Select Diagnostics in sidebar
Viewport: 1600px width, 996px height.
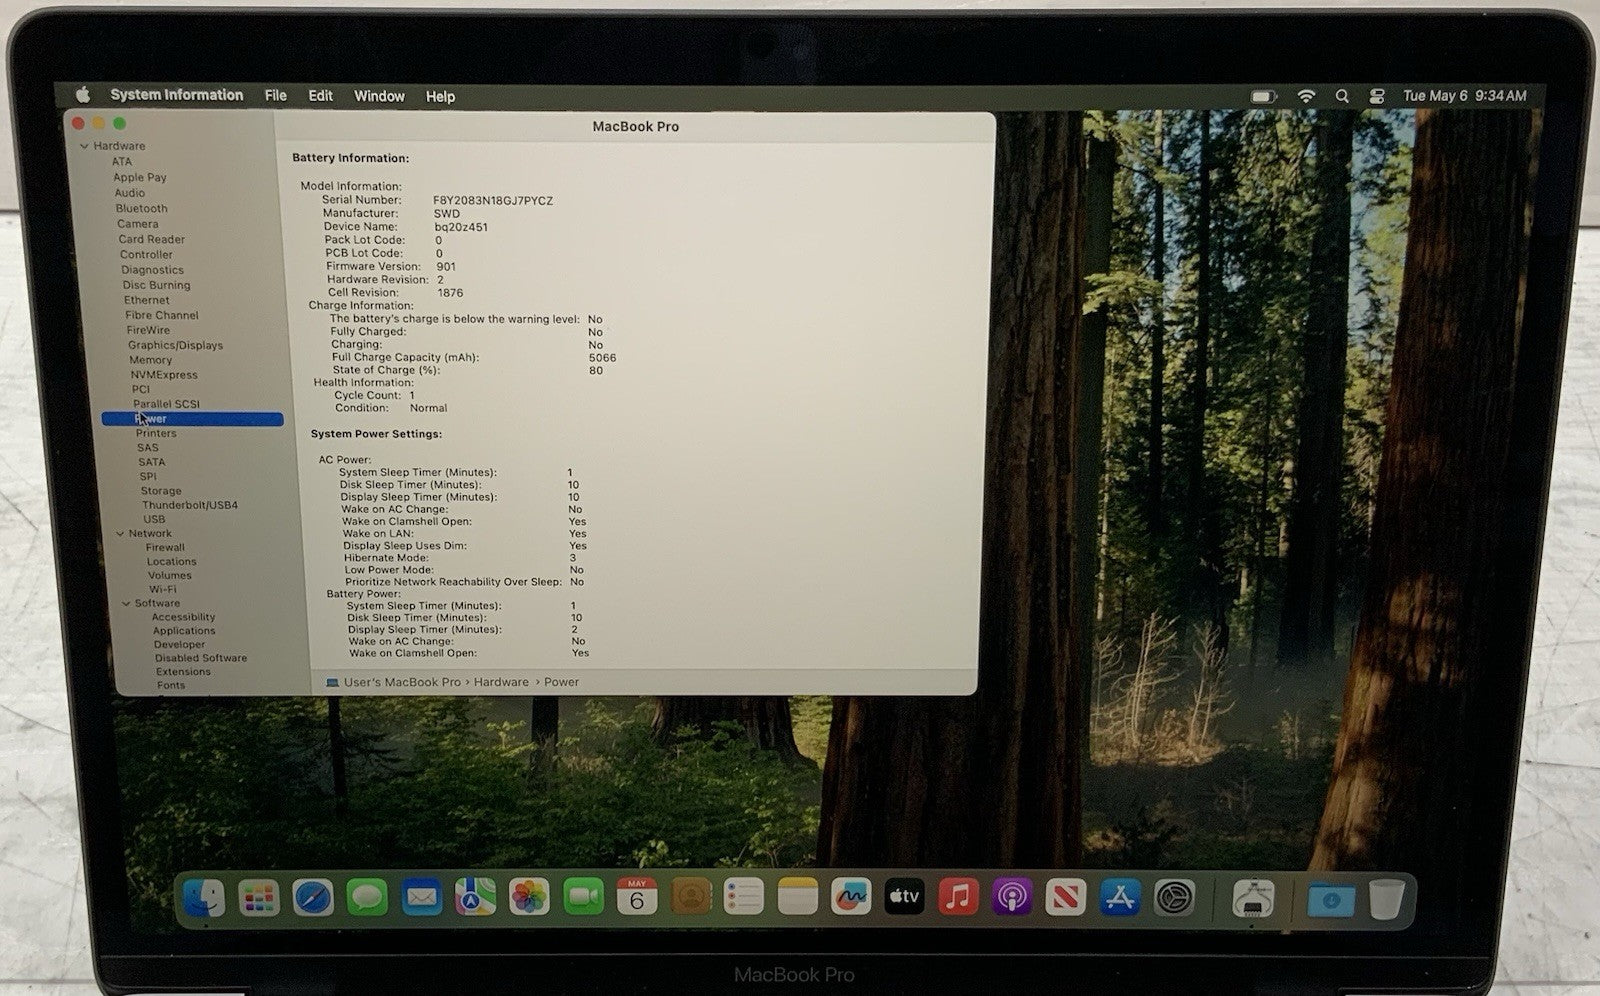[152, 270]
